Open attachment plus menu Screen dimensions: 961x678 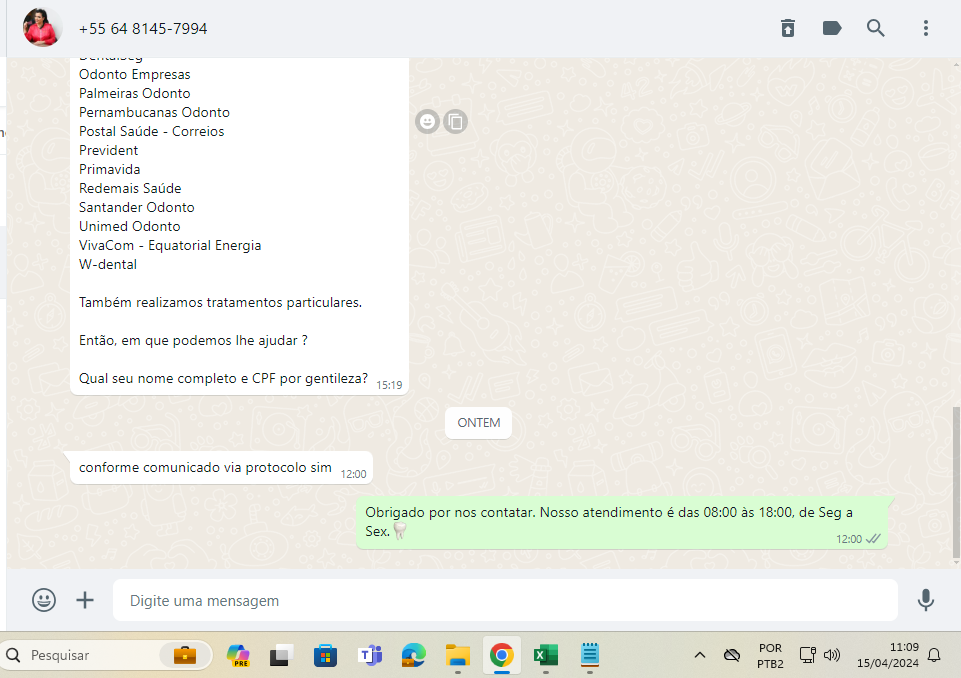[x=85, y=600]
